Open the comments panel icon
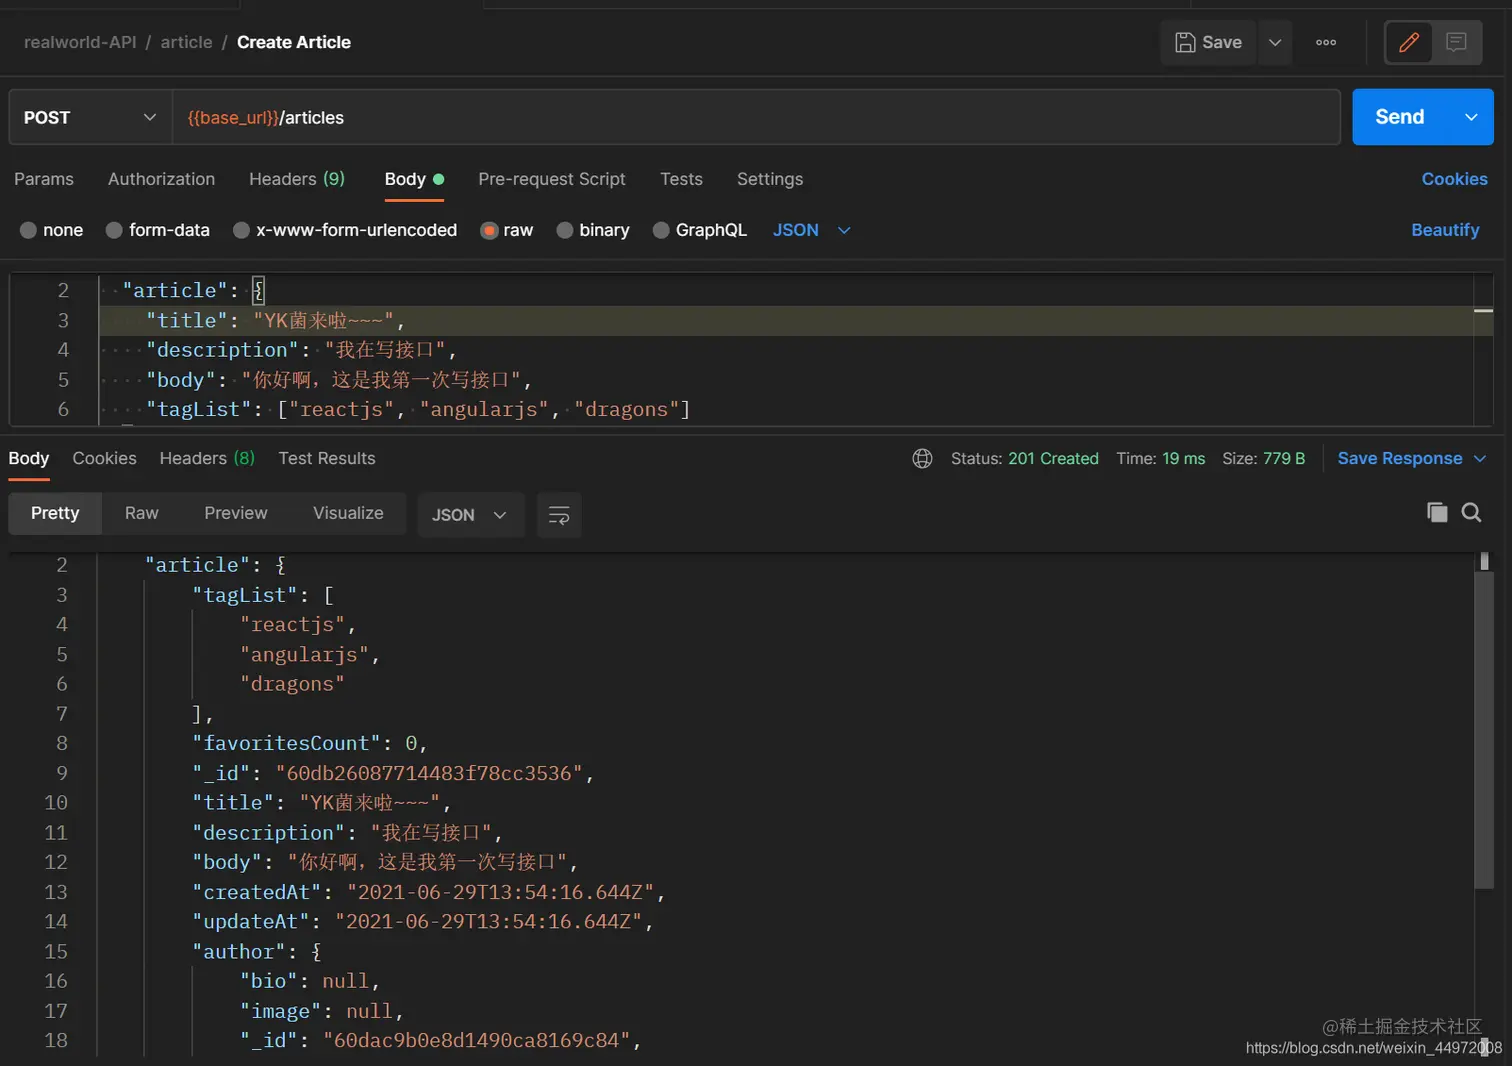Image resolution: width=1512 pixels, height=1066 pixels. pyautogui.click(x=1456, y=42)
